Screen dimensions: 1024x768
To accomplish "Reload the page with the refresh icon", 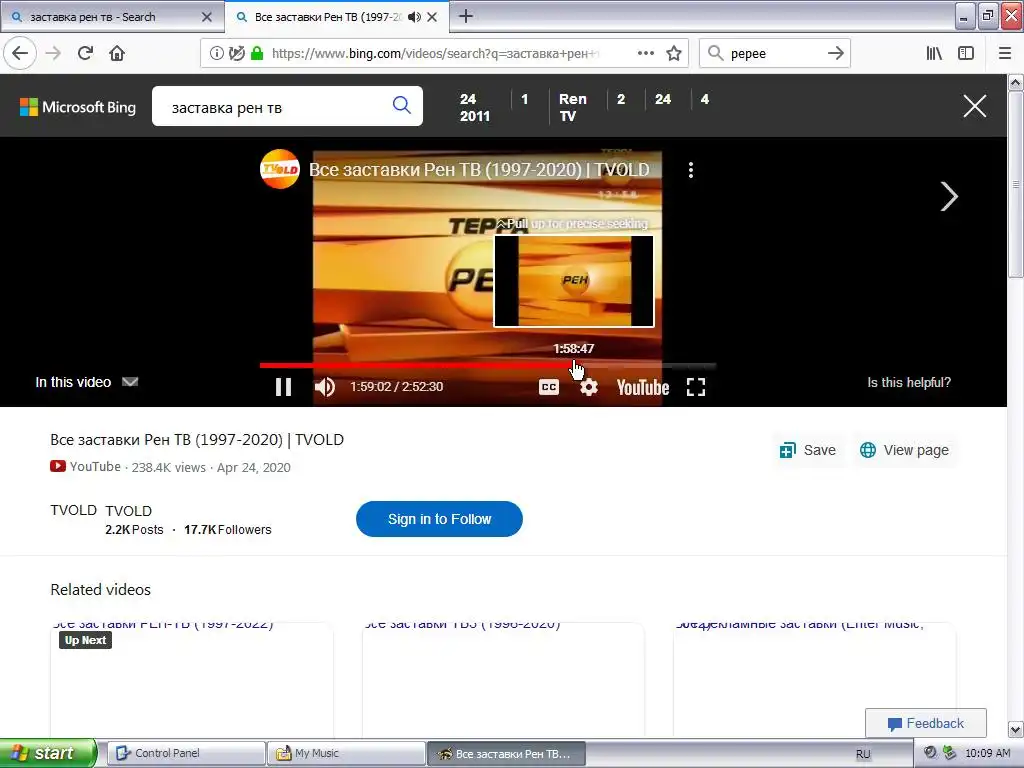I will [85, 53].
